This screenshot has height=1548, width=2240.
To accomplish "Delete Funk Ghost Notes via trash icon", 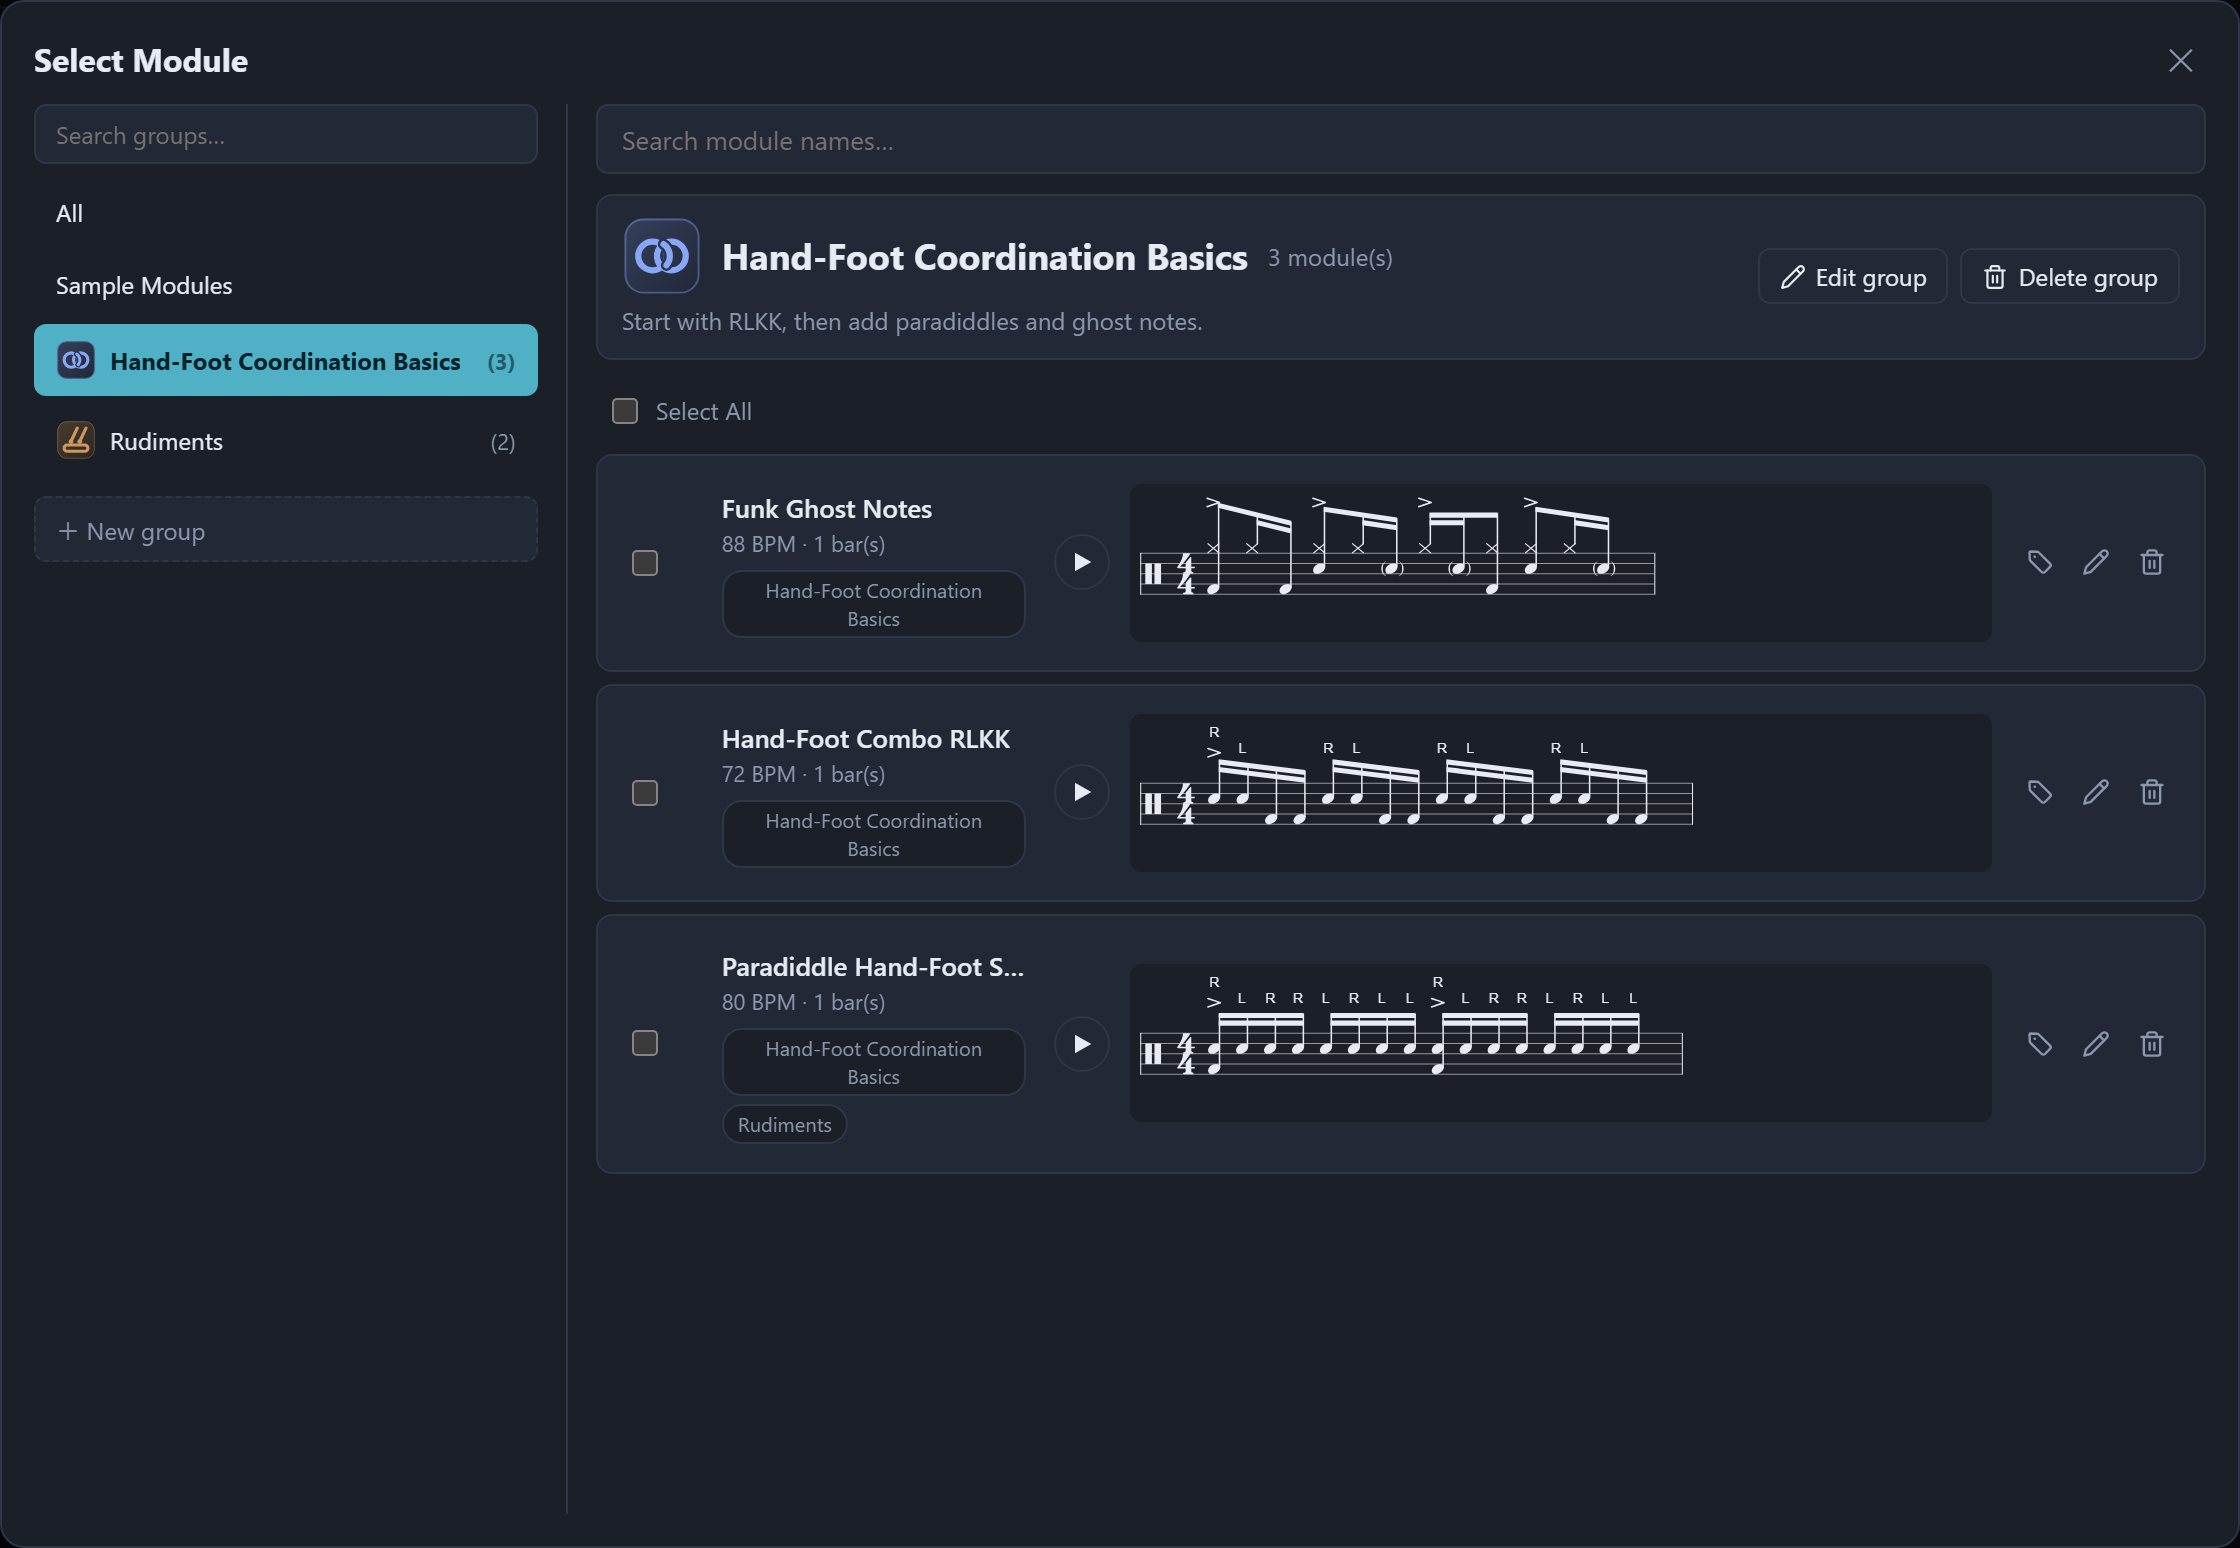I will 2151,562.
